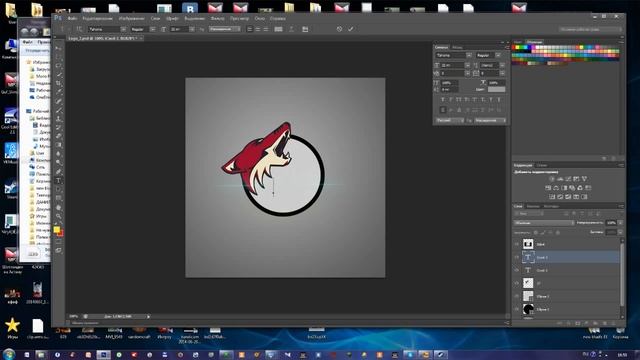
Task: Select the Brush tool in the toolbox
Action: click(x=59, y=110)
